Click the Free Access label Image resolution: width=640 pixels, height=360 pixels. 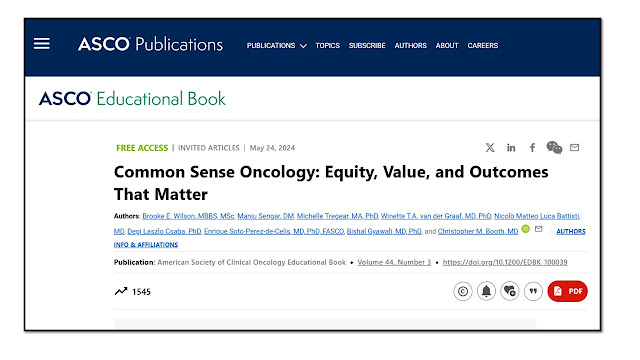pyautogui.click(x=142, y=148)
